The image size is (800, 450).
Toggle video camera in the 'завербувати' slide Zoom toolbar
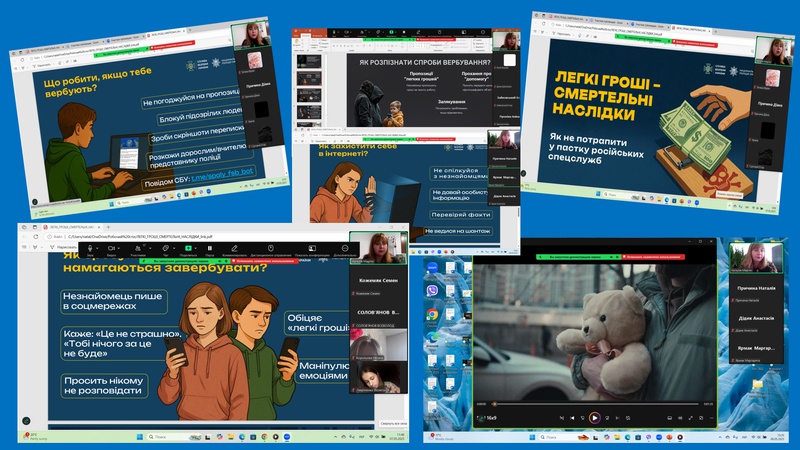click(112, 248)
